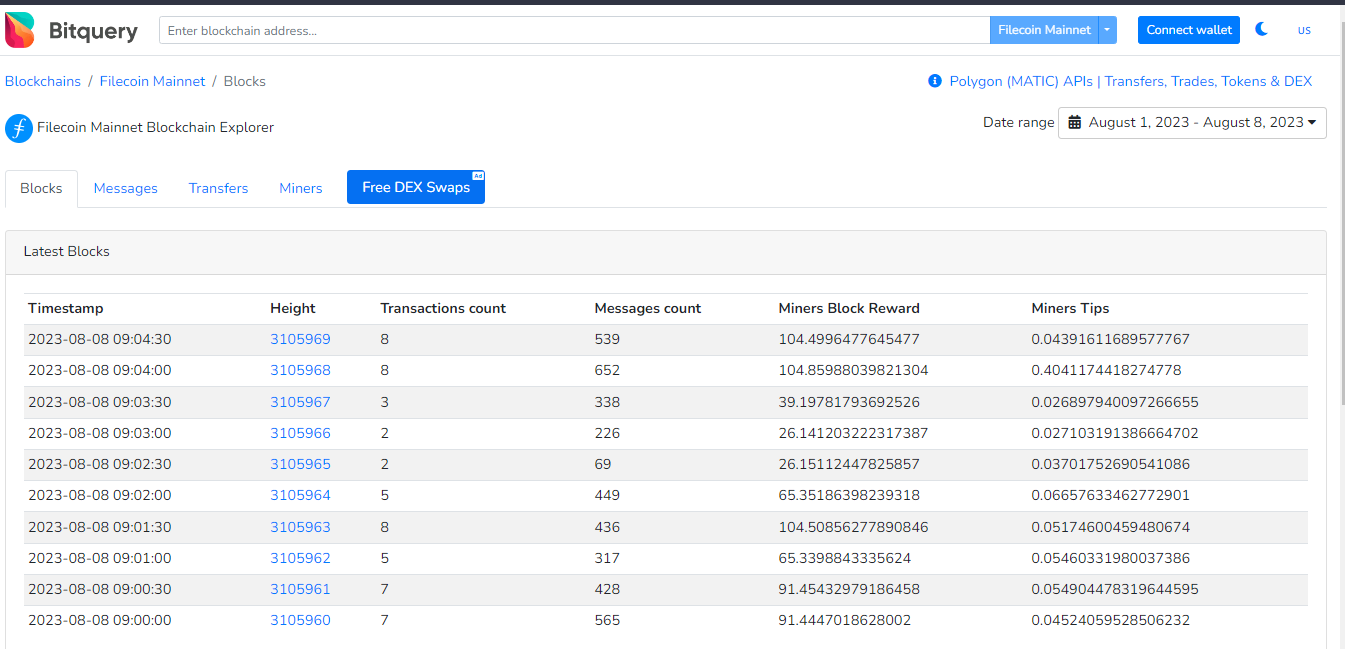Click the calendar icon in date range
This screenshot has height=649, width=1345.
1075,122
